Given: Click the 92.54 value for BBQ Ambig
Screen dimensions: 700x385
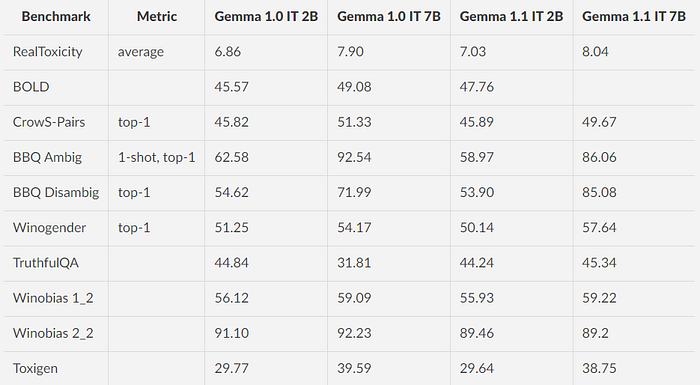Looking at the screenshot, I should 354,157.
